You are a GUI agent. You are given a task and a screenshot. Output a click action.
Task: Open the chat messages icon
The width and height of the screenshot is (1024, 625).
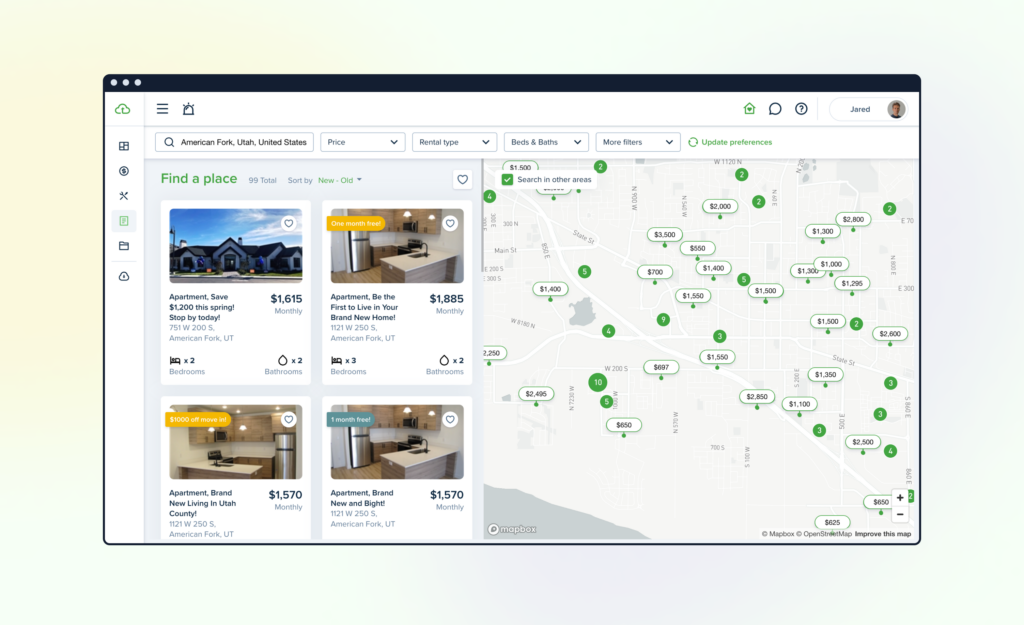click(775, 109)
